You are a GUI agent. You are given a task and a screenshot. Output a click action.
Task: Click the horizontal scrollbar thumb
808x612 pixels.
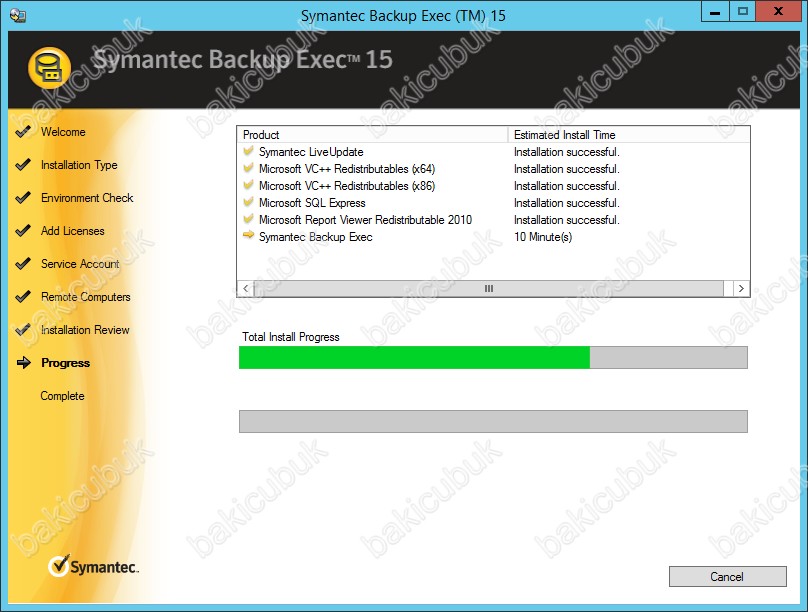[x=489, y=288]
